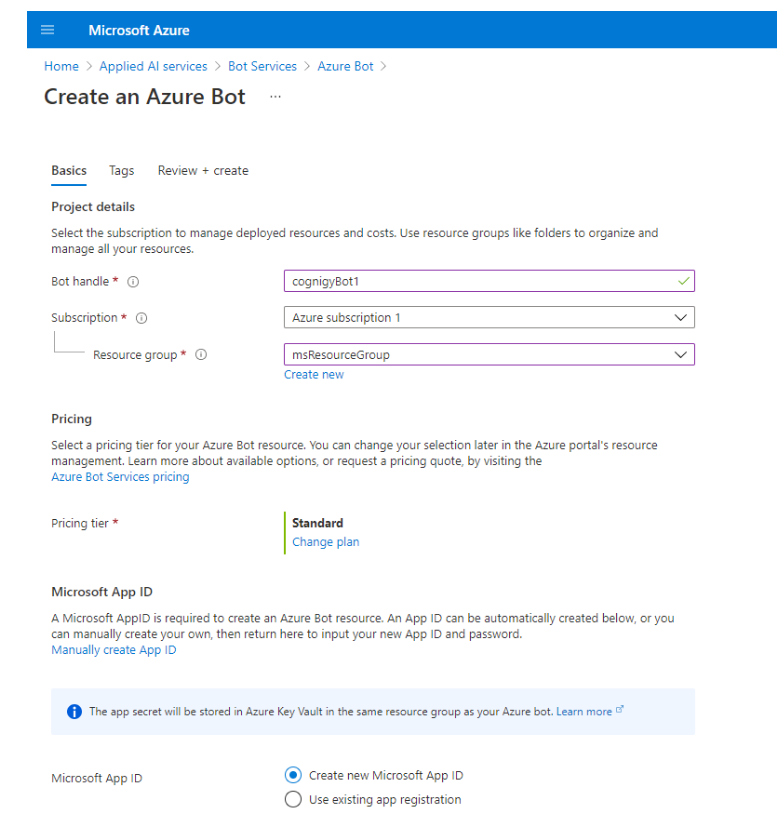The image size is (778, 821).
Task: Click the Resource group info icon
Action: (201, 355)
